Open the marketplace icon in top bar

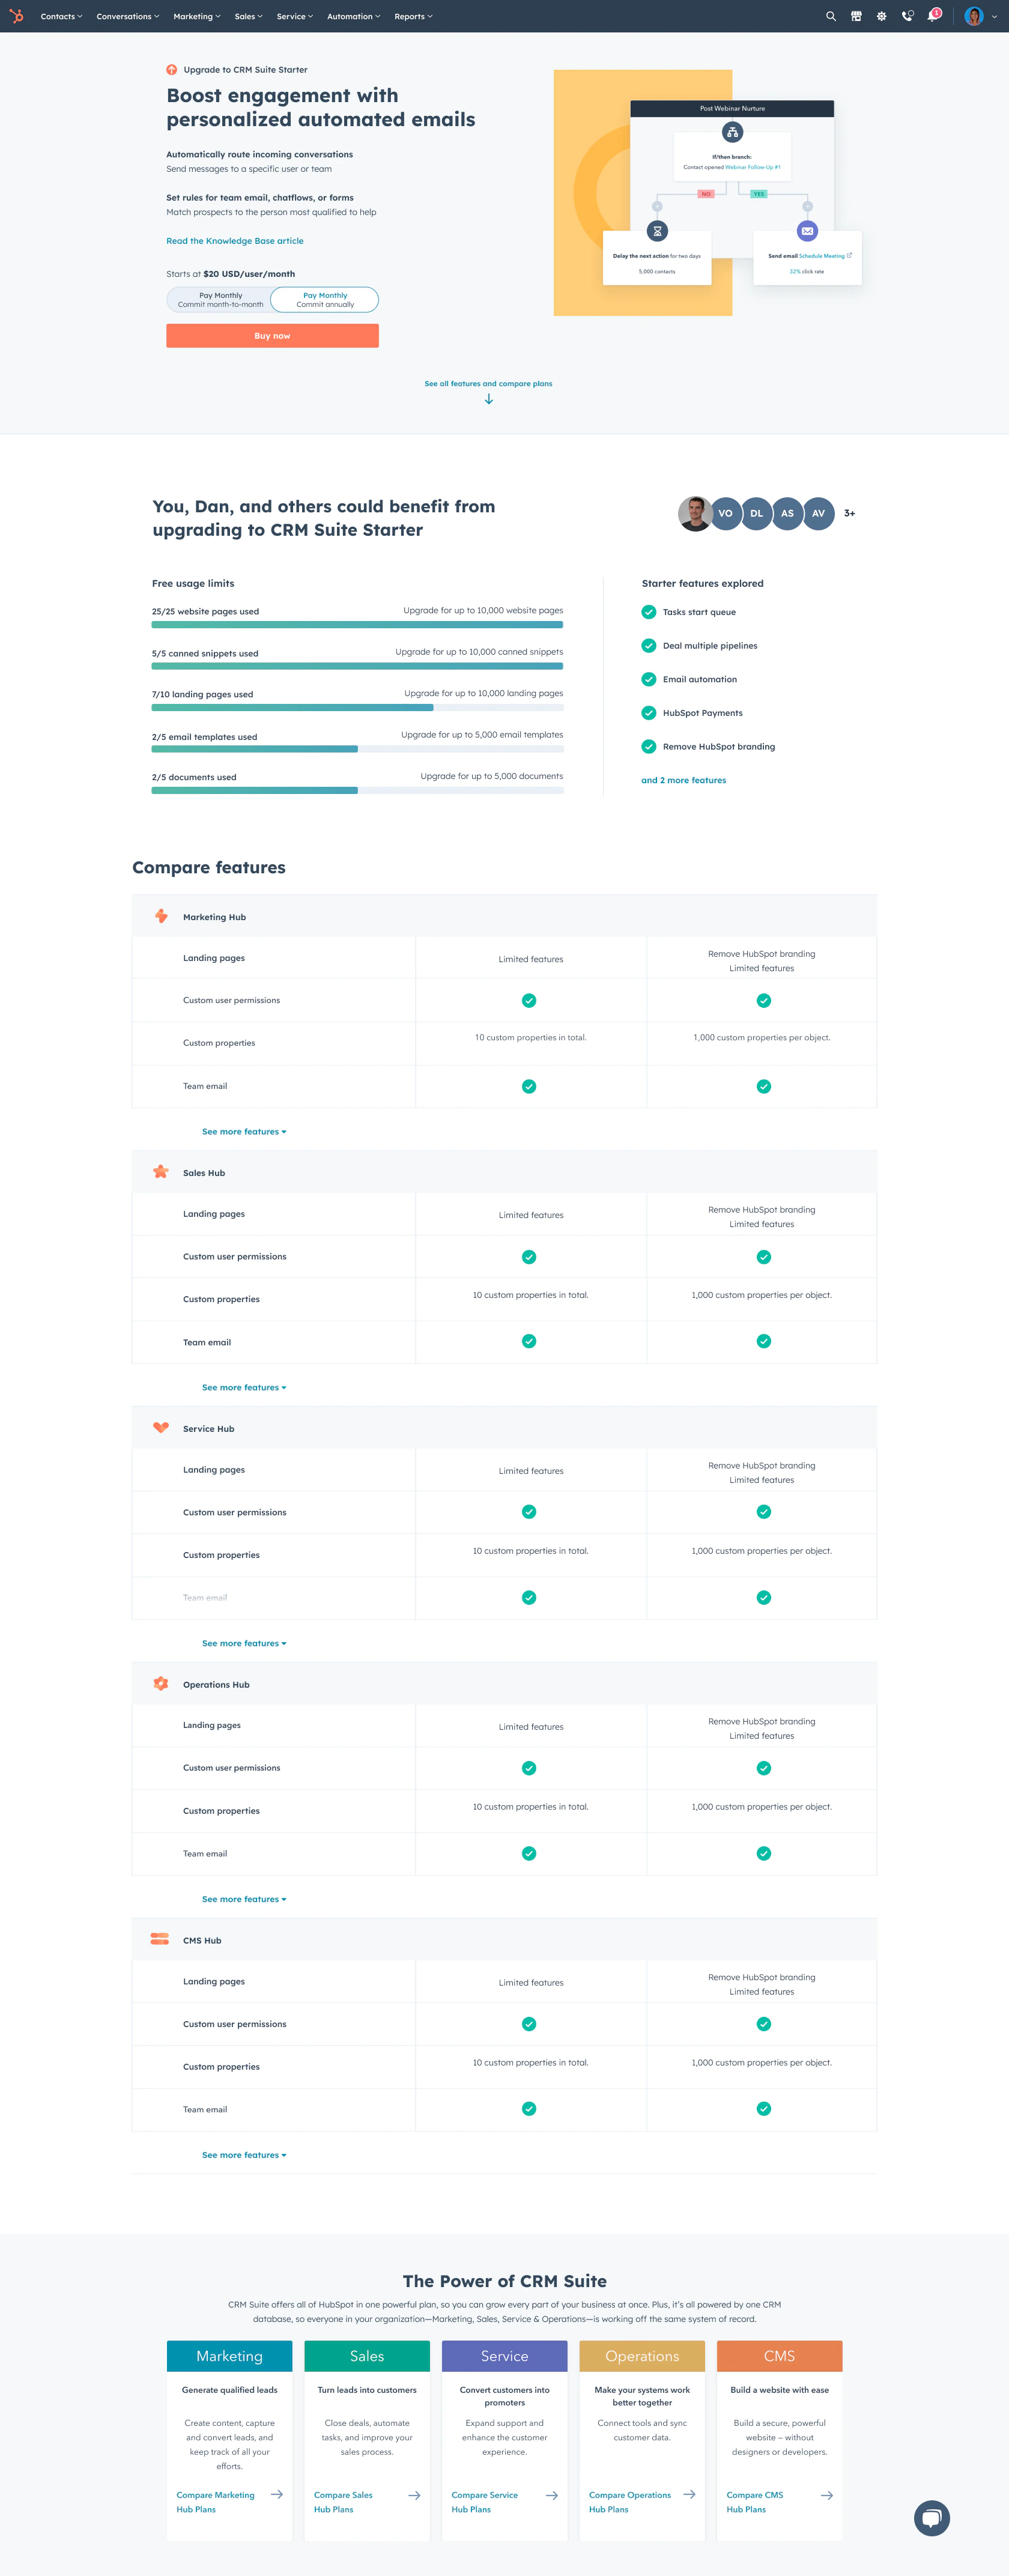click(856, 16)
